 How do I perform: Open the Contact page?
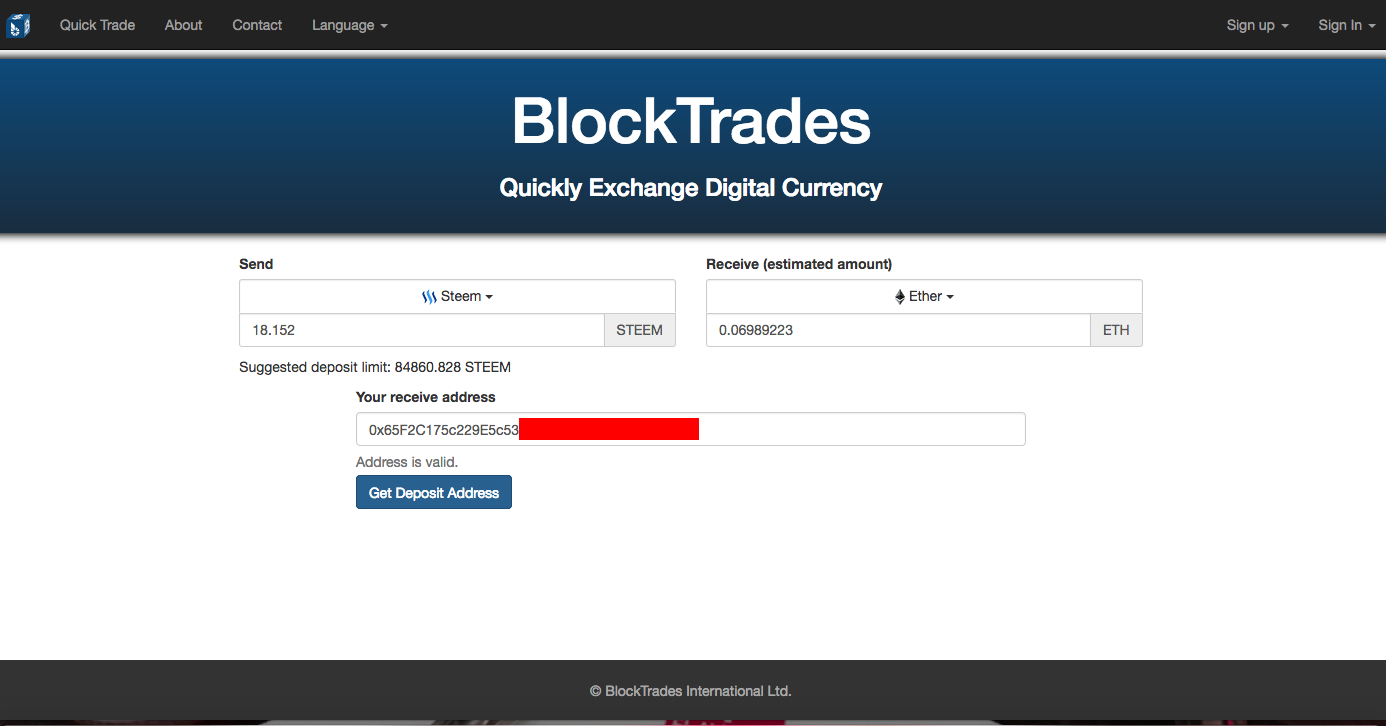click(x=257, y=25)
